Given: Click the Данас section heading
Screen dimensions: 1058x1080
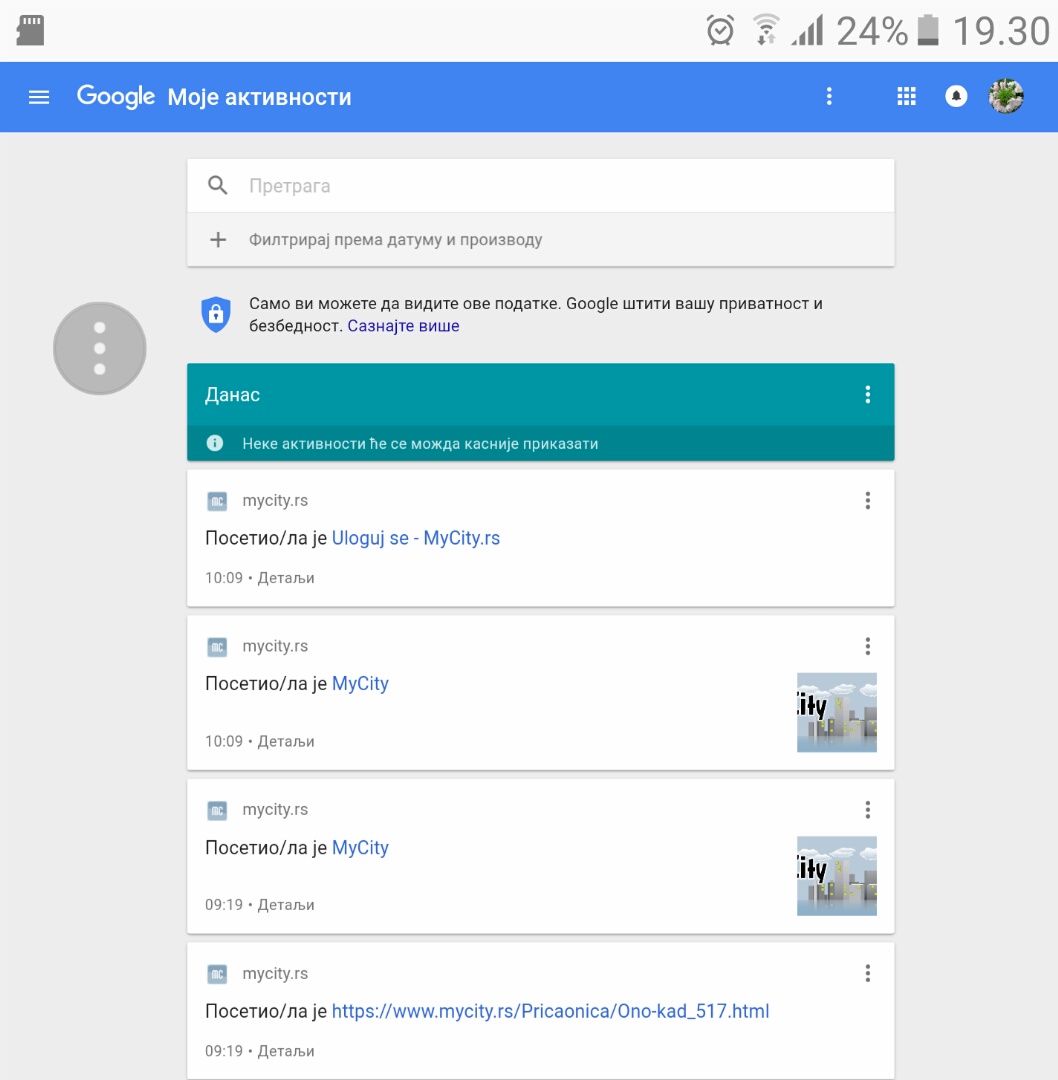Looking at the screenshot, I should [232, 395].
